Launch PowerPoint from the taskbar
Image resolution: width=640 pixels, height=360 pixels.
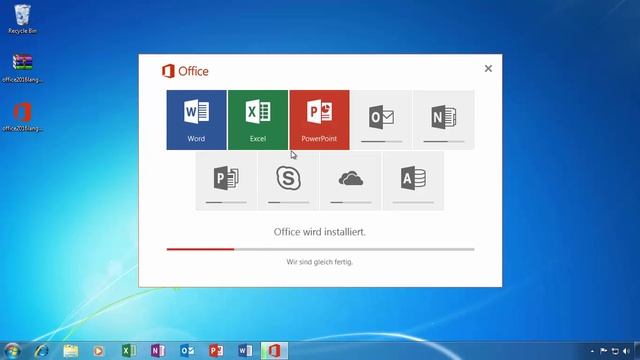(216, 351)
